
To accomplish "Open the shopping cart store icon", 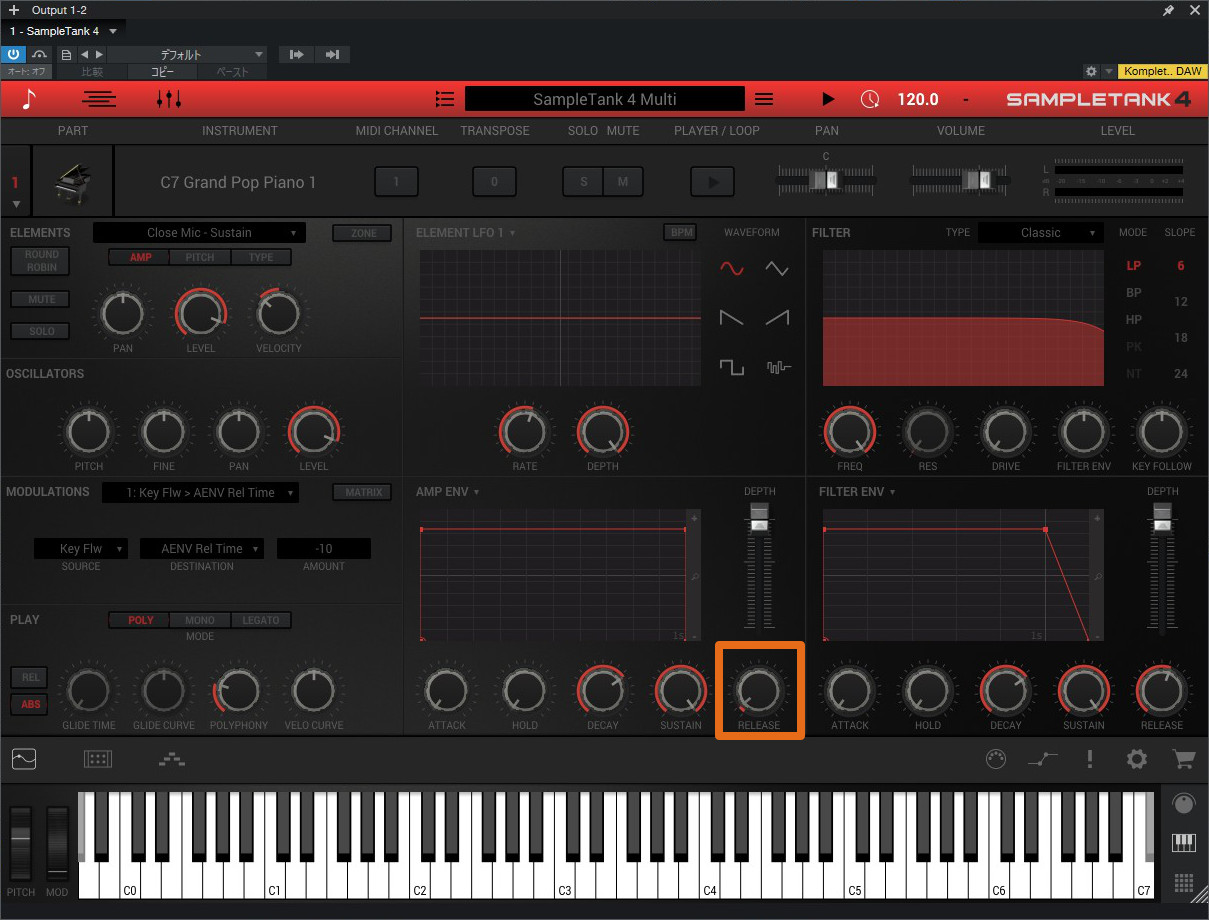I will [x=1184, y=759].
